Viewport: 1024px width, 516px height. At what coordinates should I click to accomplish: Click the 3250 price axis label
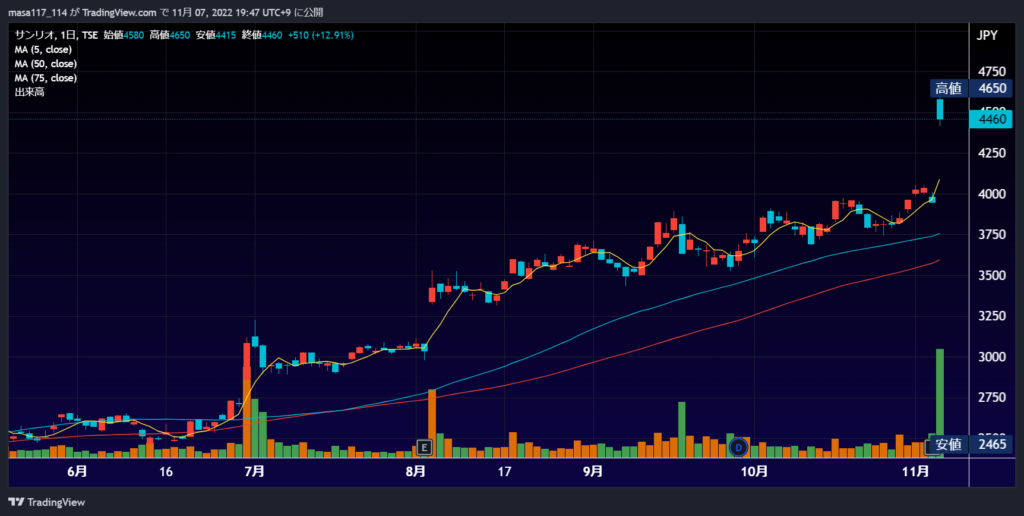991,316
